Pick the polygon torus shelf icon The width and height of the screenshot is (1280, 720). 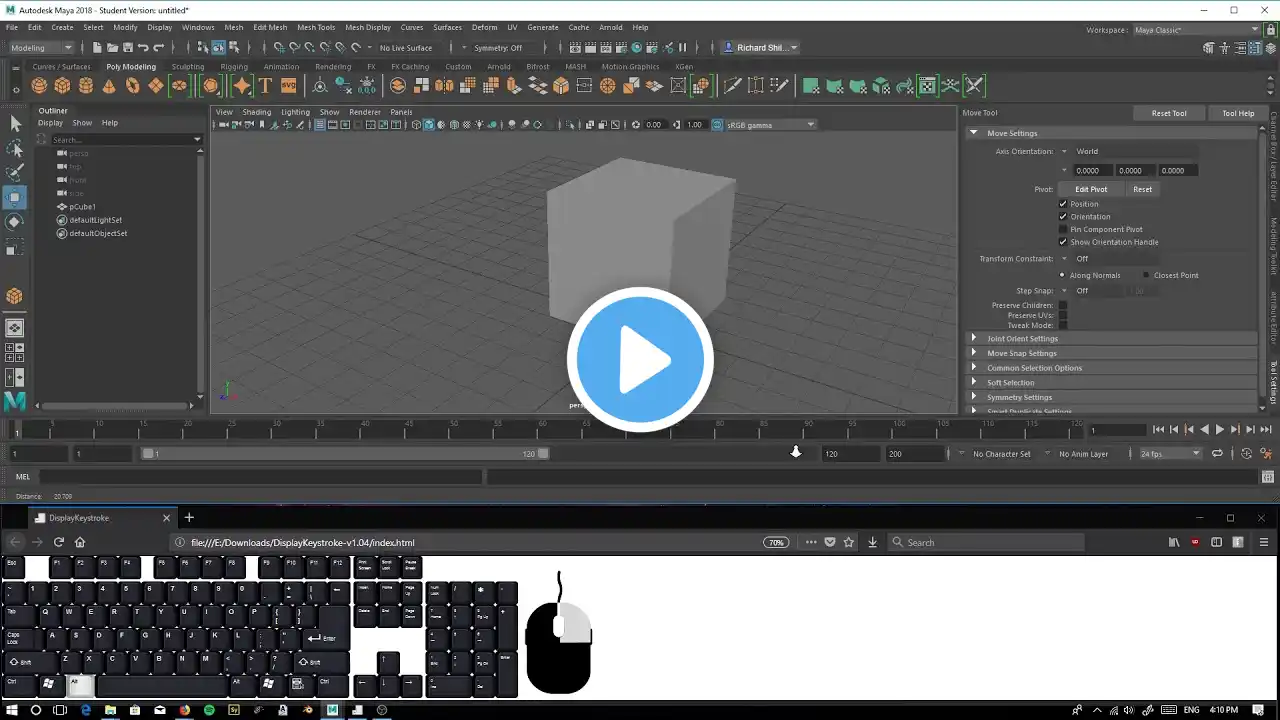point(132,86)
